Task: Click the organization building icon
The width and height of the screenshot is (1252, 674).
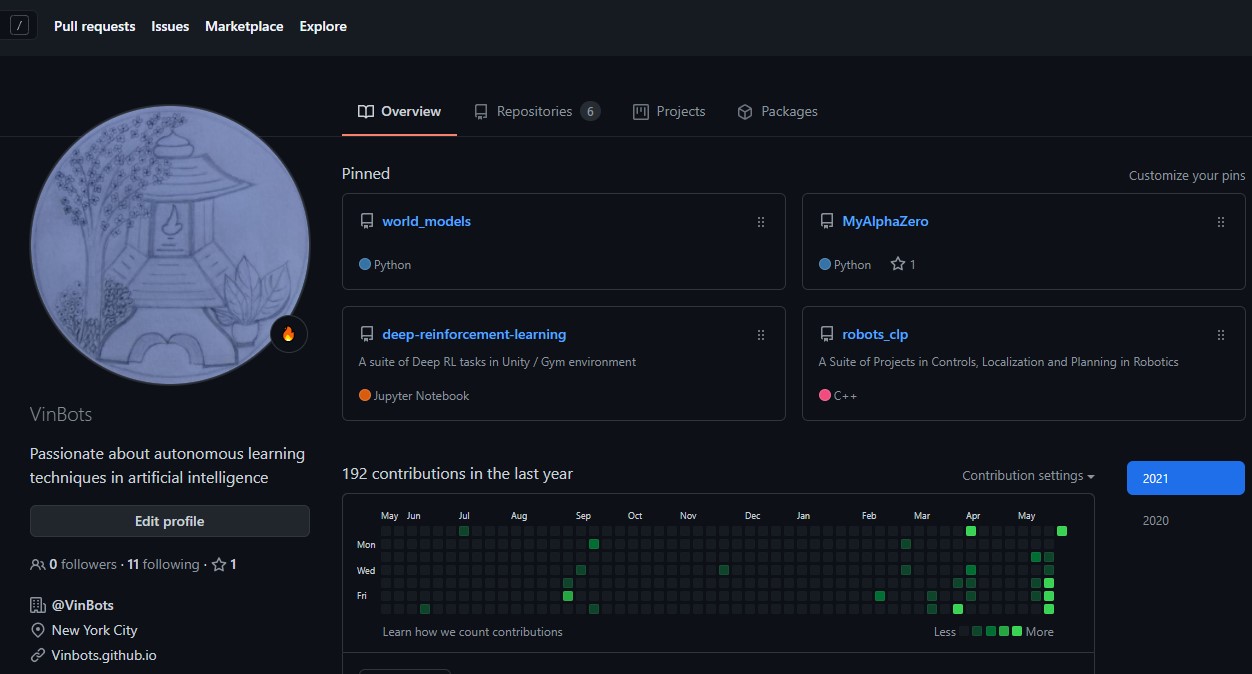Action: point(38,605)
